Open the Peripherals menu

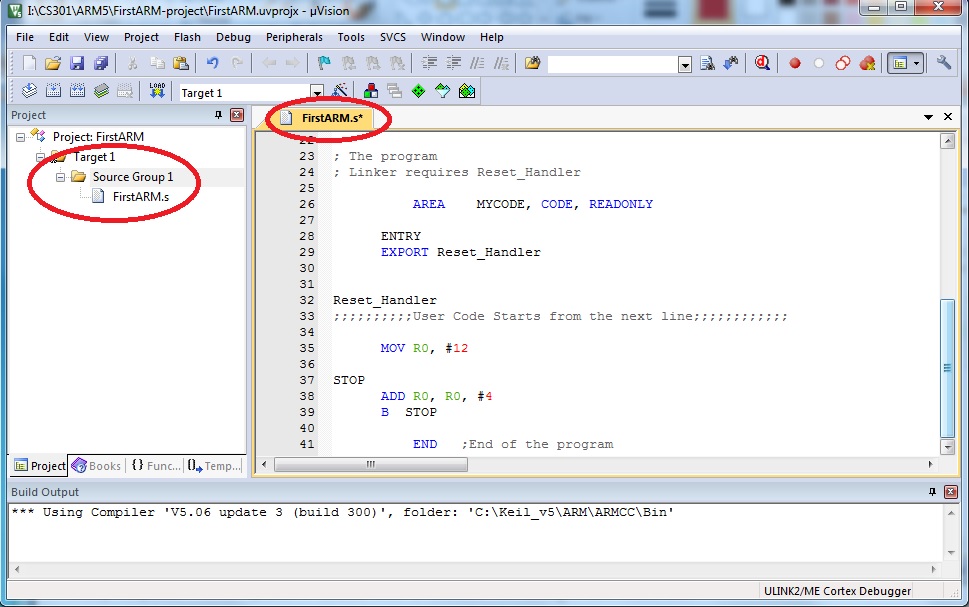[294, 37]
